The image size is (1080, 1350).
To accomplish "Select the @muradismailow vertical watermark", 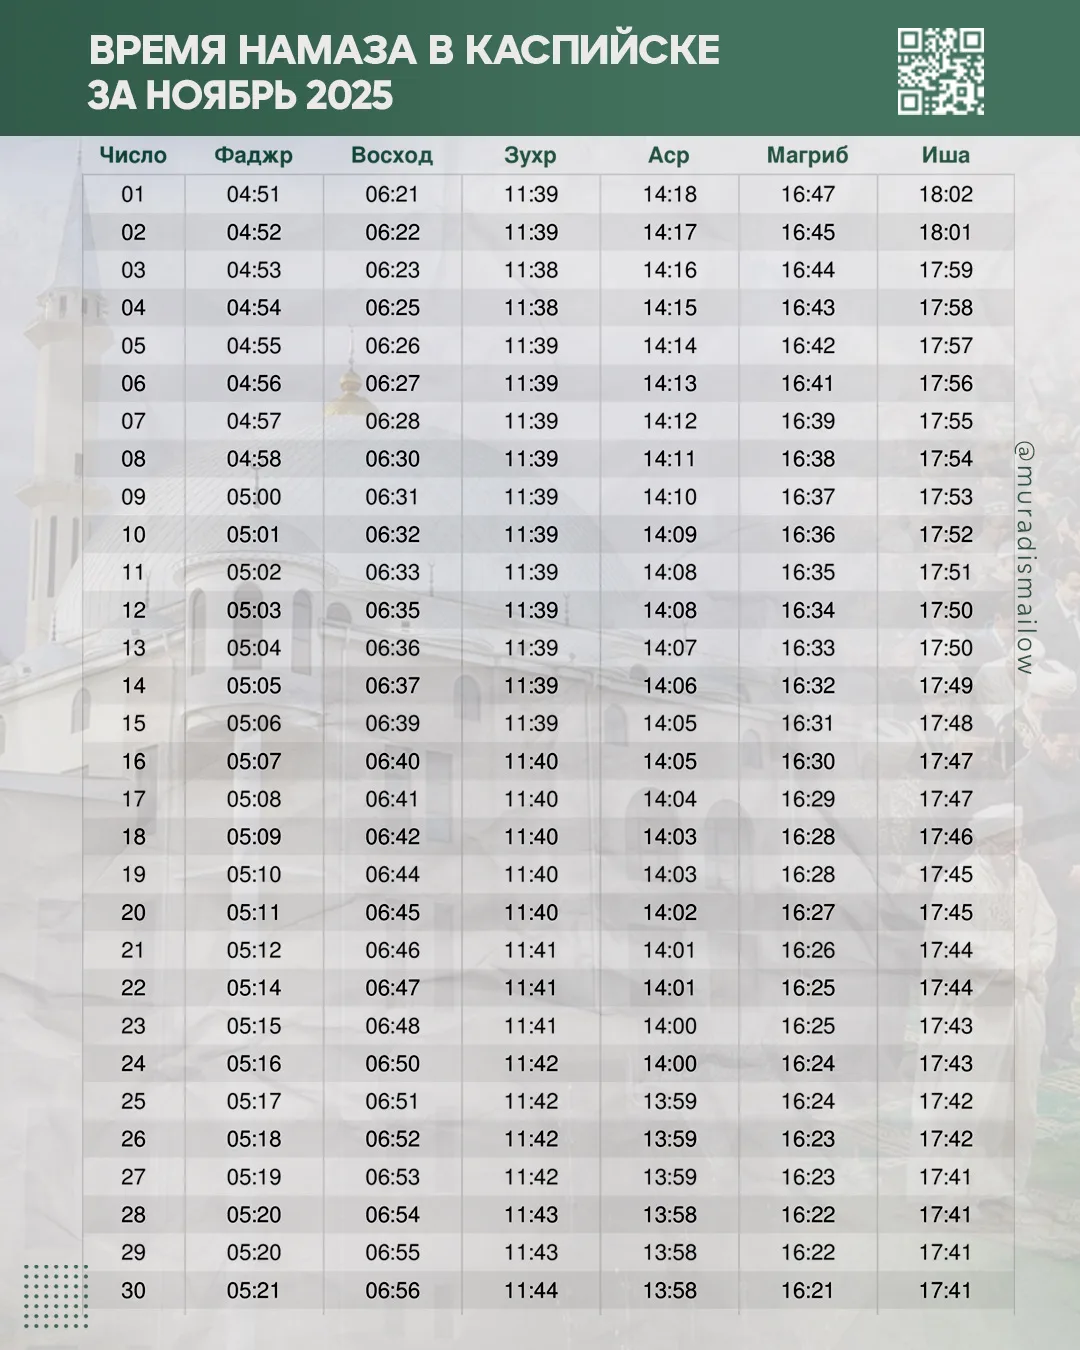I will (1024, 558).
